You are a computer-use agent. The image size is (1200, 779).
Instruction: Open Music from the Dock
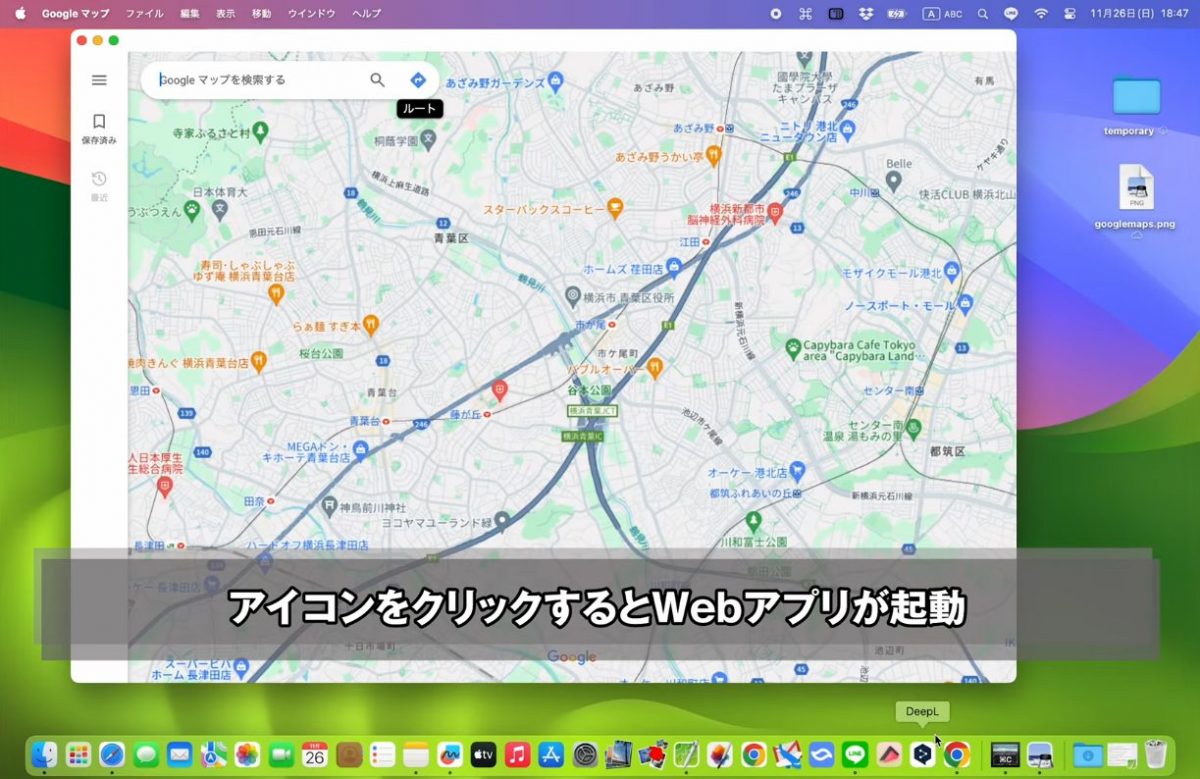pyautogui.click(x=517, y=754)
